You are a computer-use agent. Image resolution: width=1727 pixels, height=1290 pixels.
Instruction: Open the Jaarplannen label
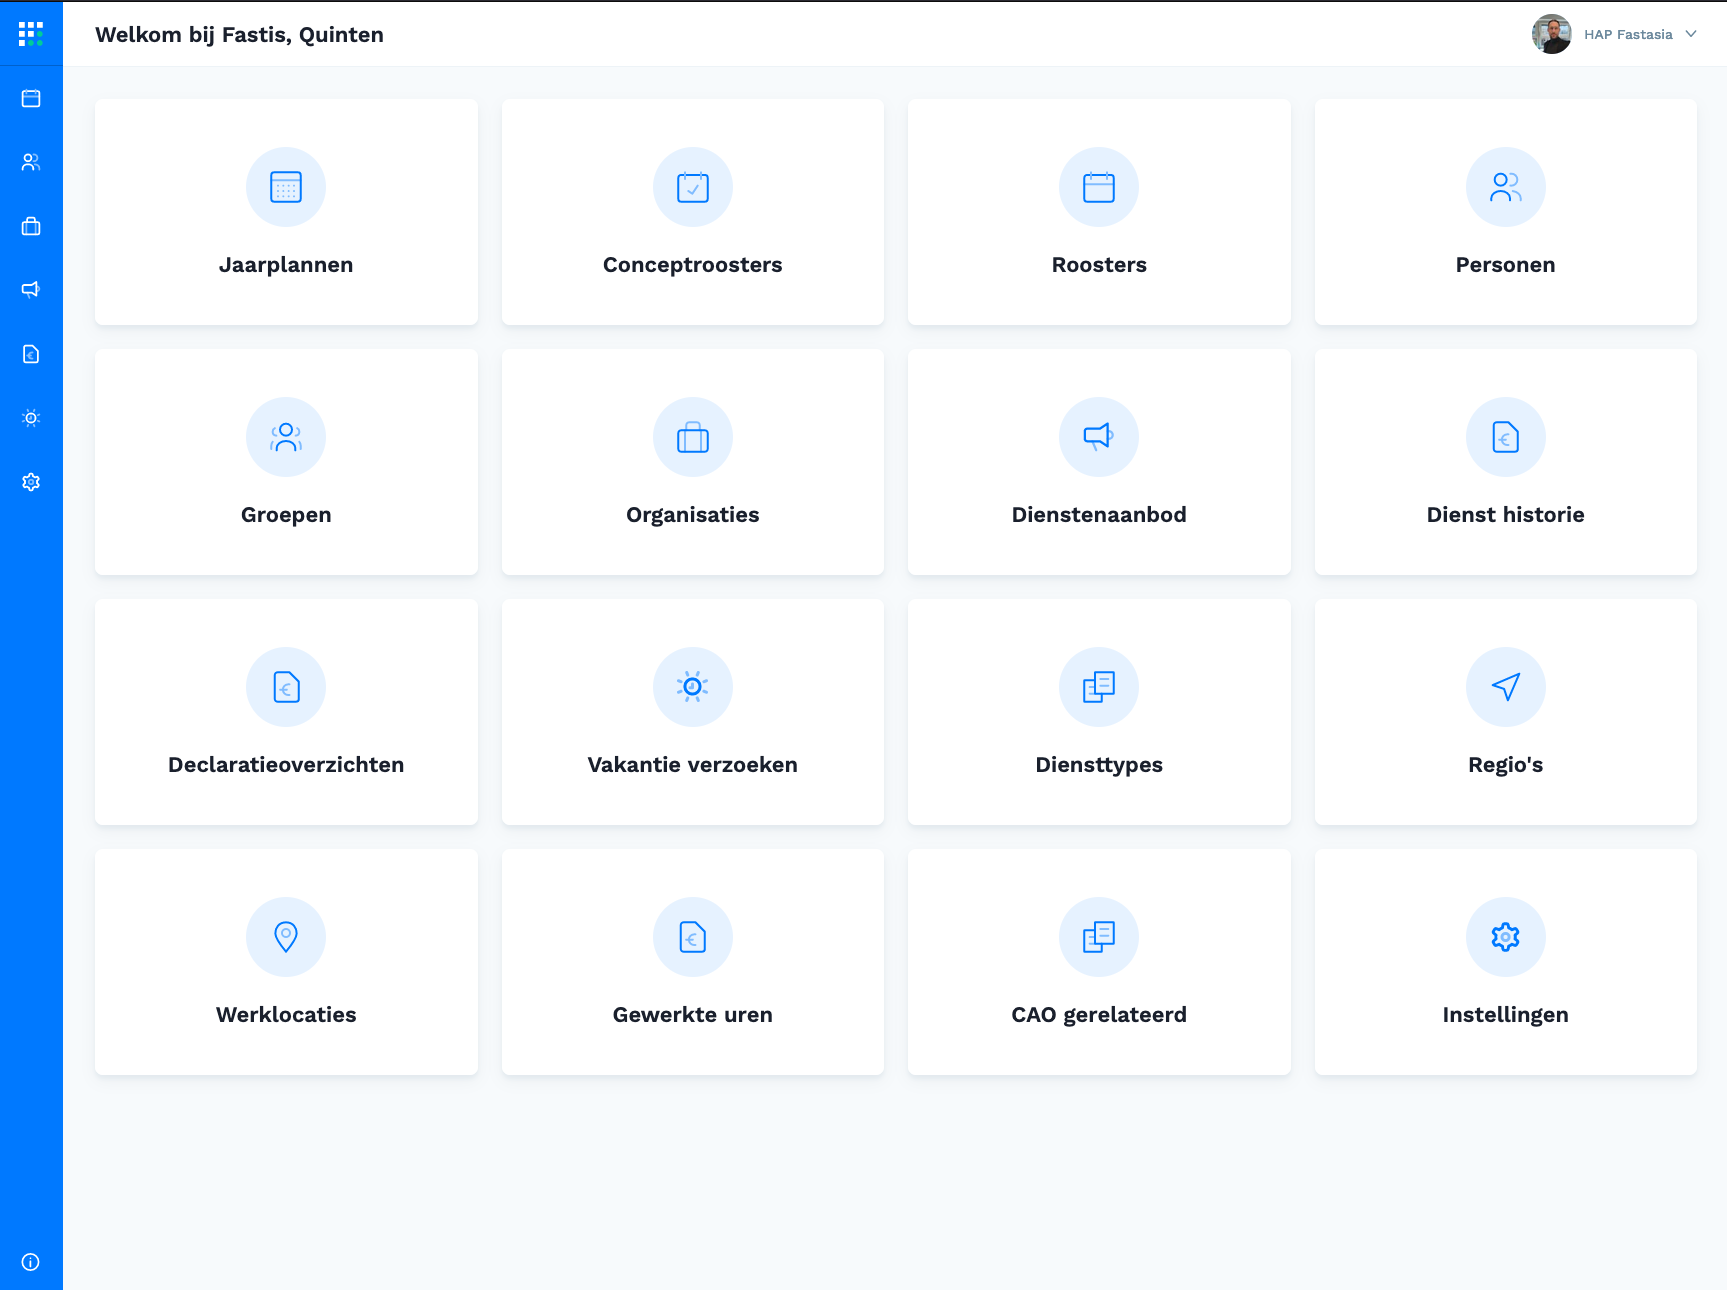pyautogui.click(x=286, y=265)
